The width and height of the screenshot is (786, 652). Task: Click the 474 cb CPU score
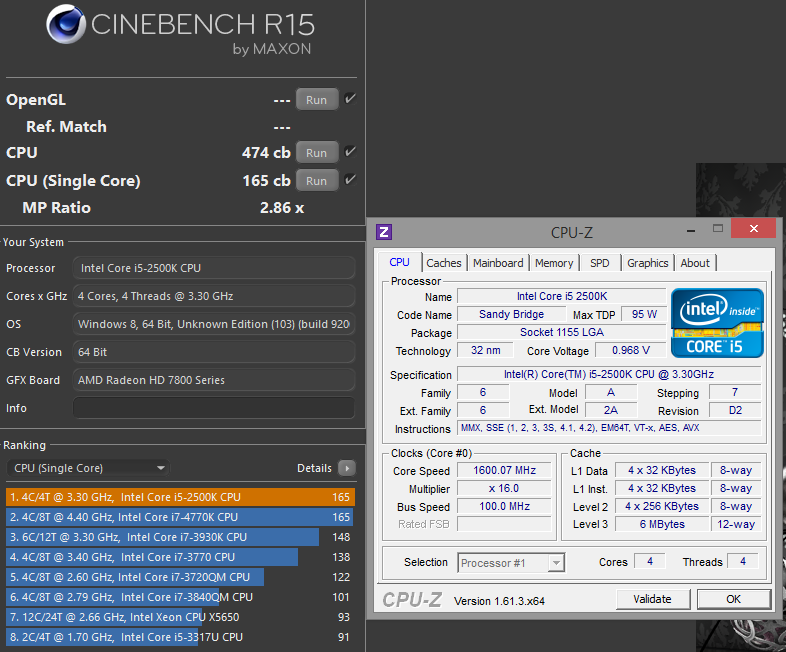[266, 153]
